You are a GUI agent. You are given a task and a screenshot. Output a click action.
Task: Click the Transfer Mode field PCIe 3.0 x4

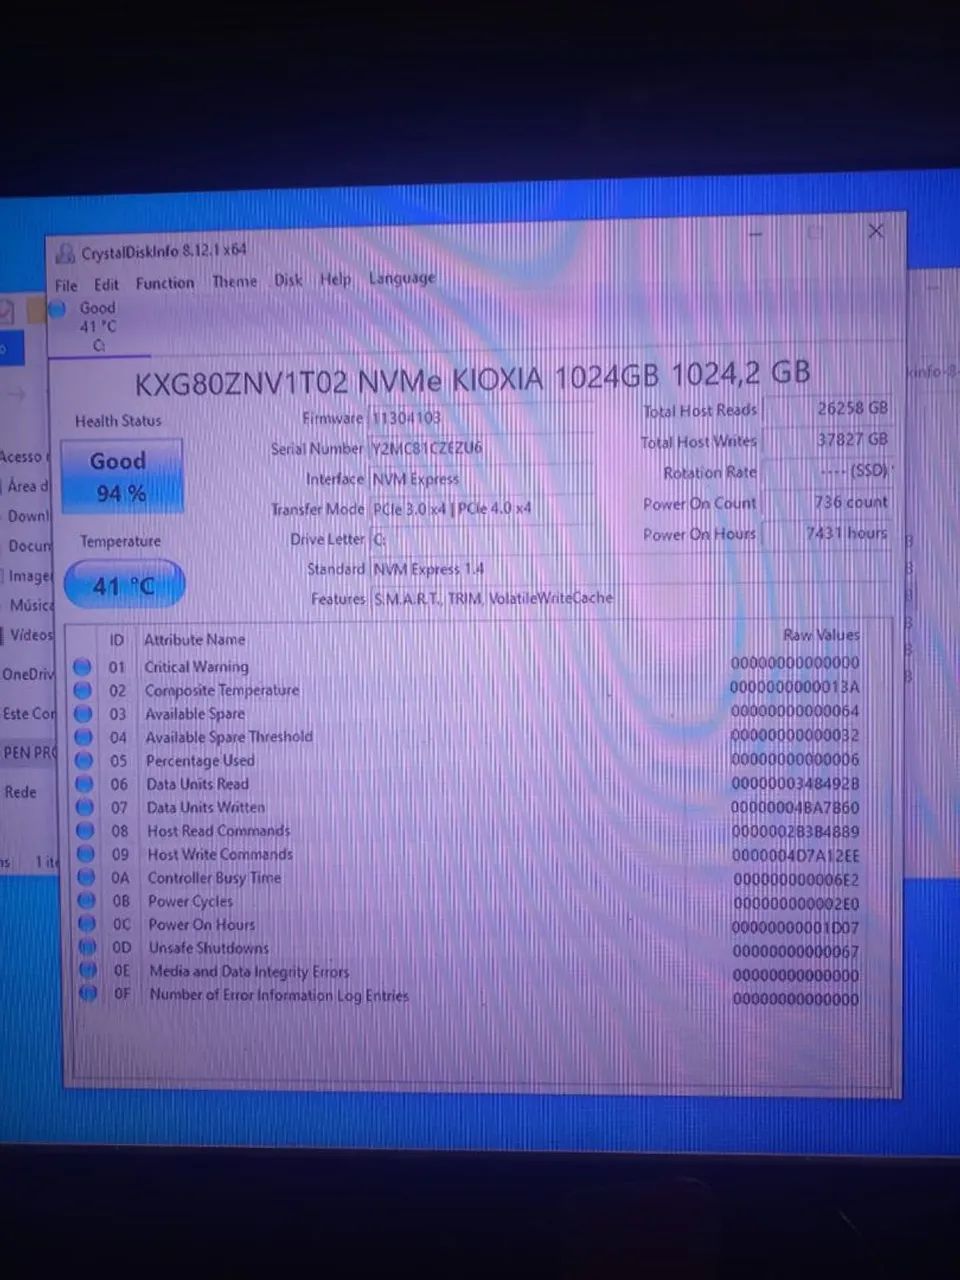[x=482, y=509]
